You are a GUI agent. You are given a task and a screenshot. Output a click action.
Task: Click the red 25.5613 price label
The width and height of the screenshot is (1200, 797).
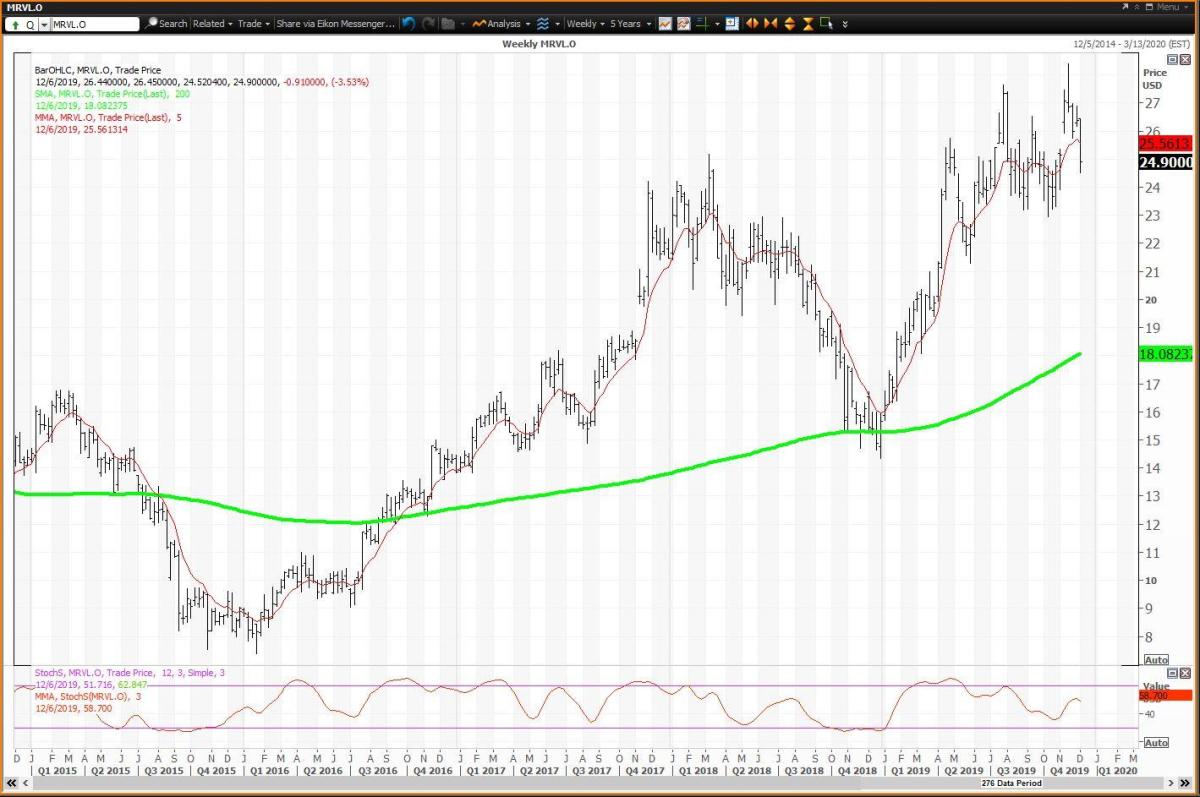[1164, 143]
